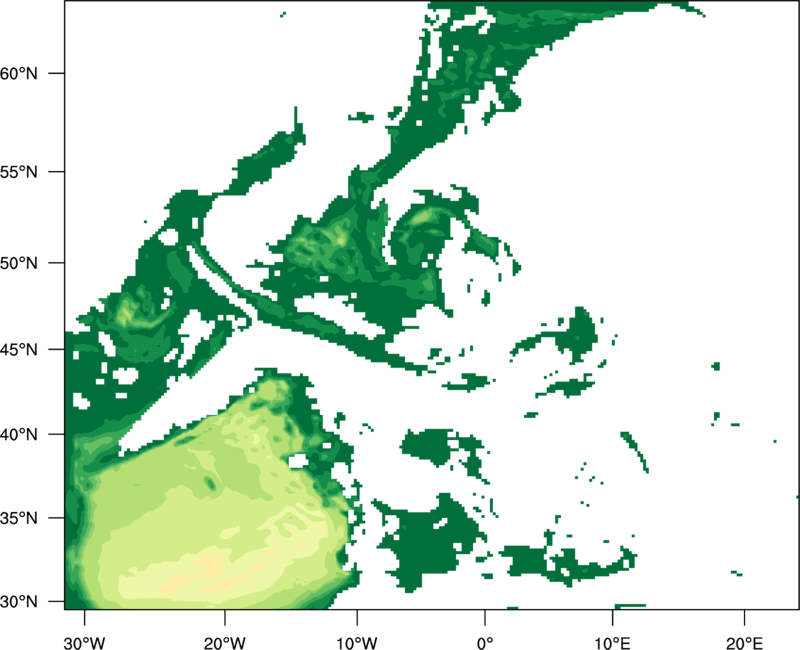Click the 20°W longitude label

coord(224,642)
